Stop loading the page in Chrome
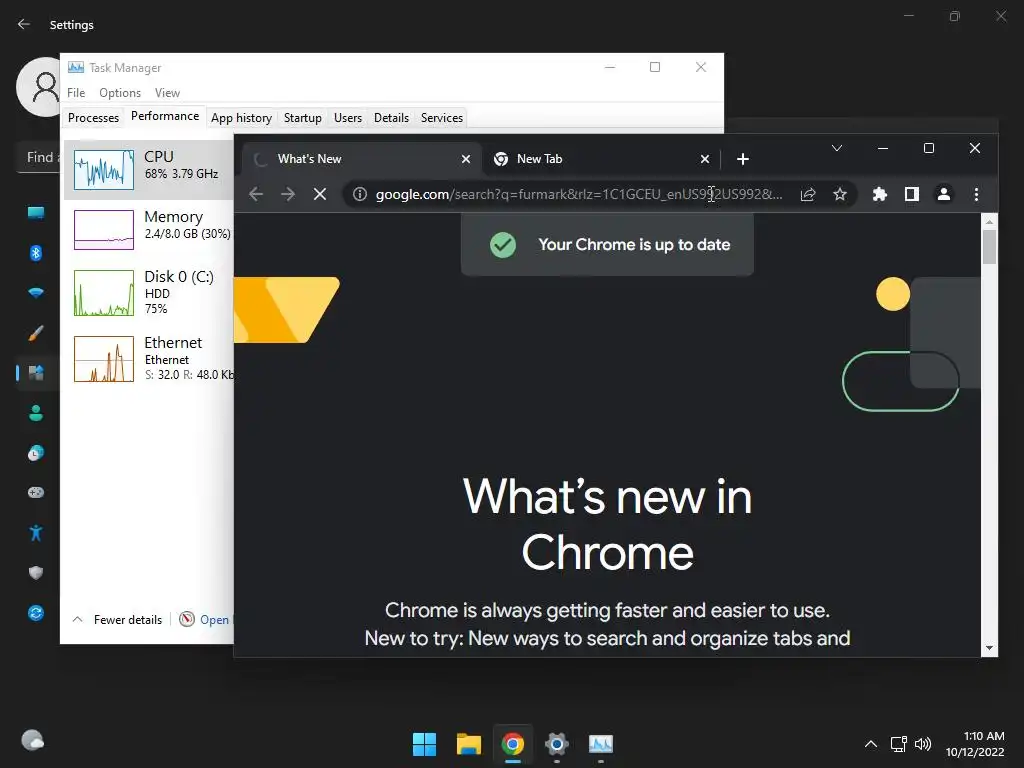This screenshot has width=1024, height=768. point(320,194)
